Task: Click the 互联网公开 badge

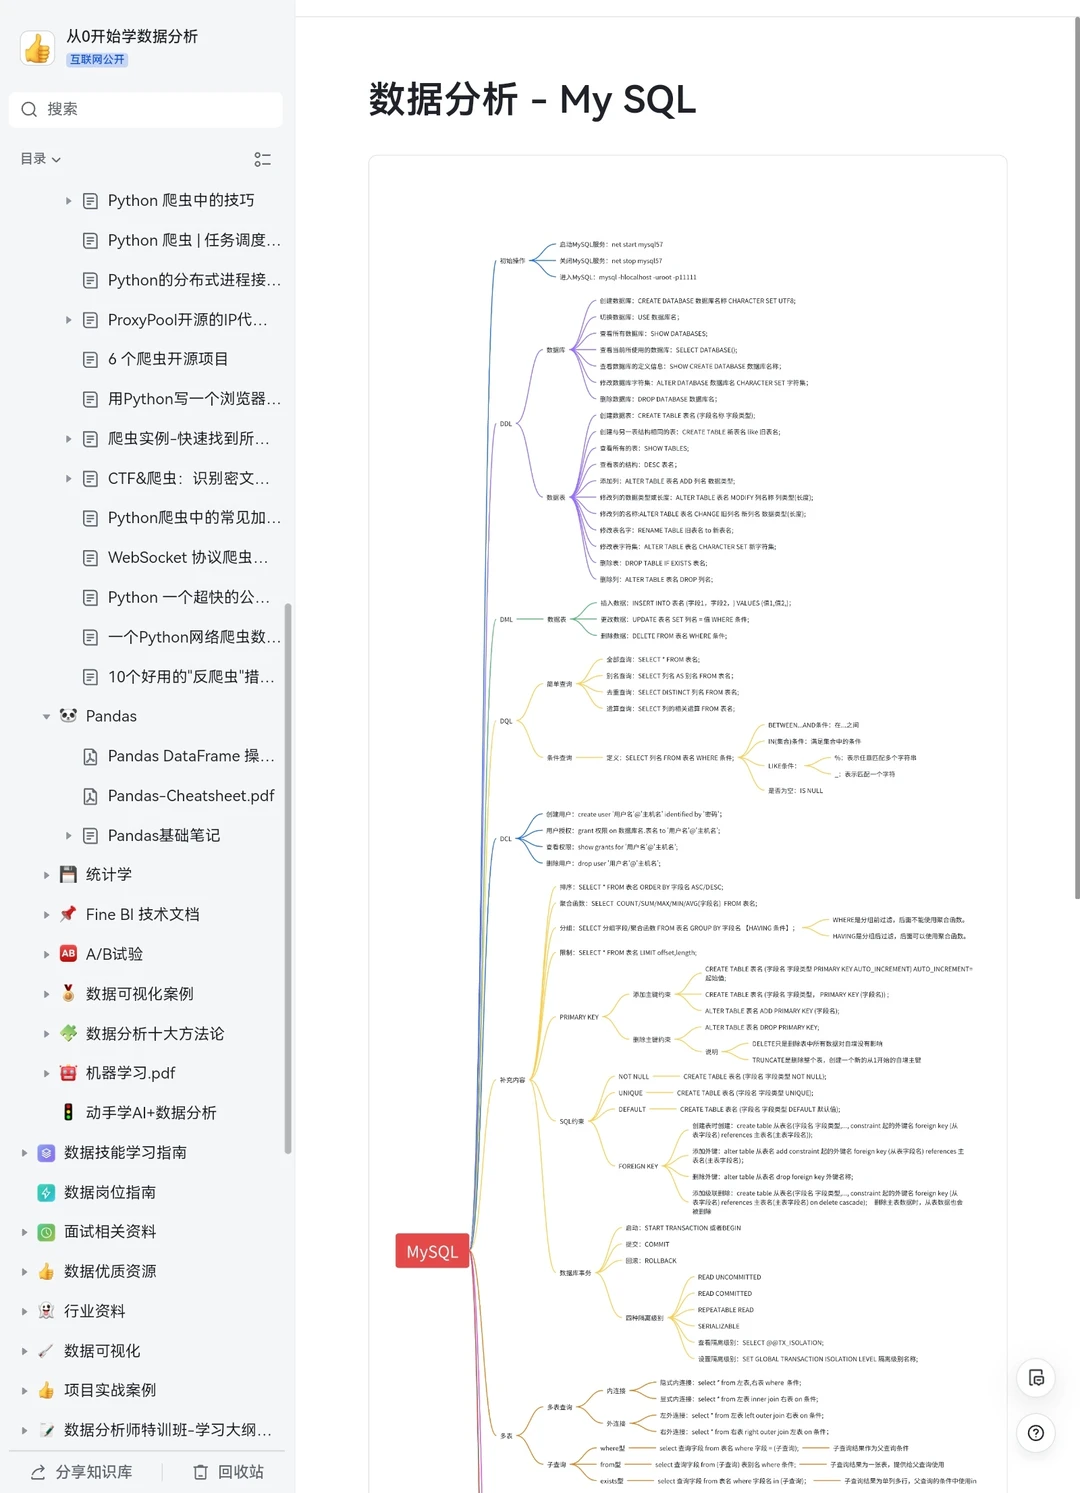Action: (95, 60)
